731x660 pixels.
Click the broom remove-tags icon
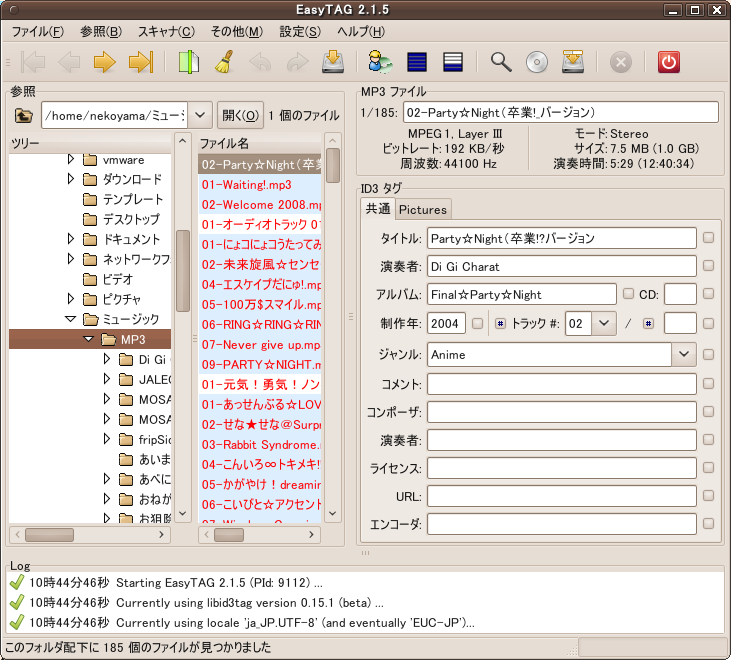[x=224, y=62]
